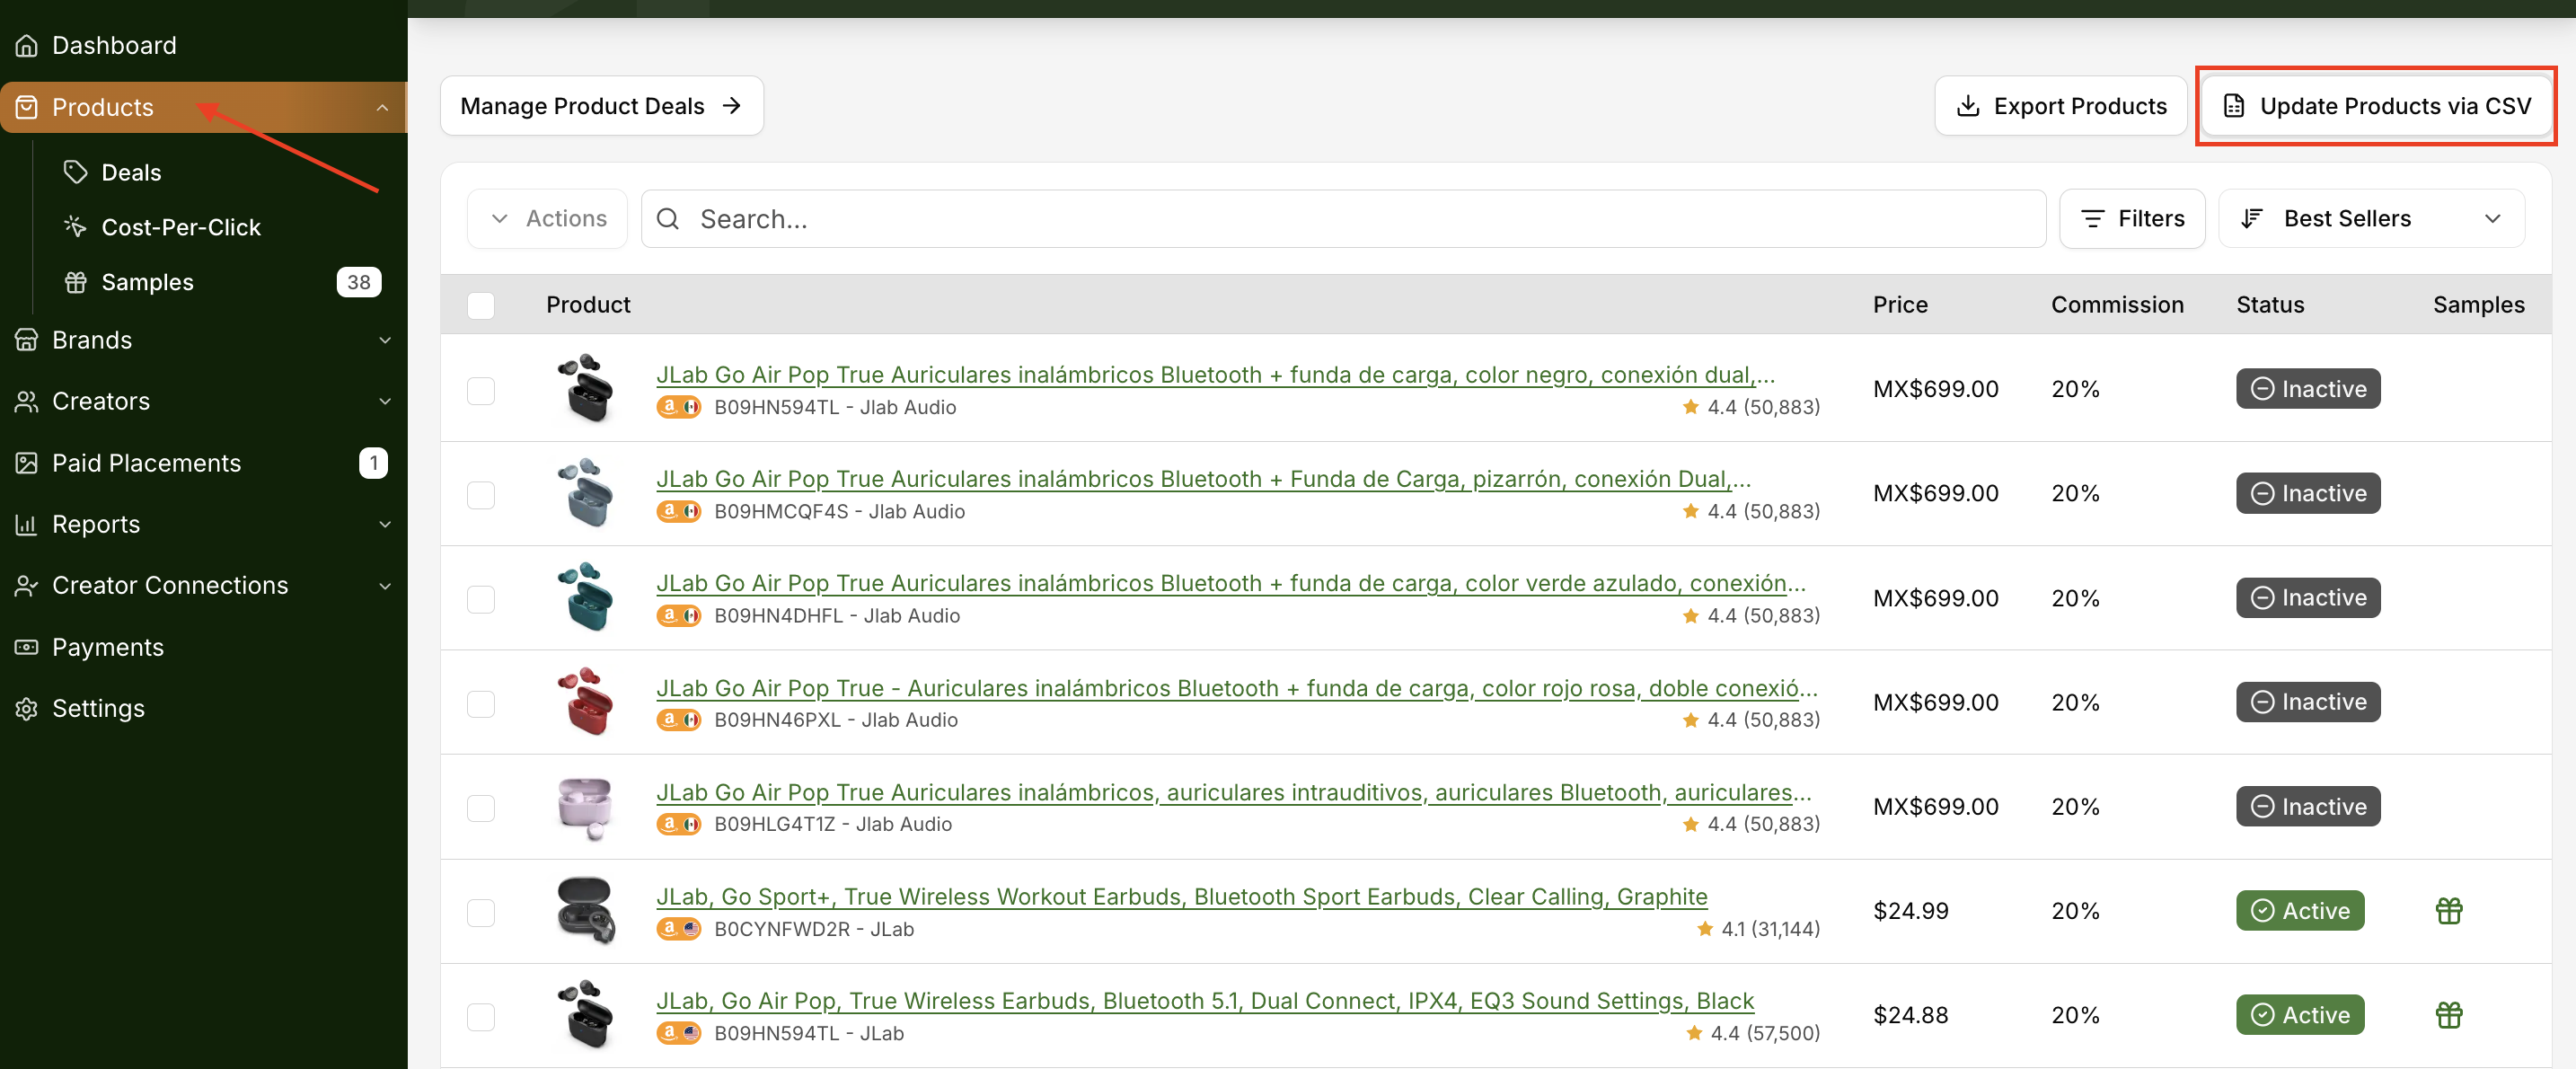
Task: Check the box for product B09HMCQF4S
Action: click(x=481, y=494)
